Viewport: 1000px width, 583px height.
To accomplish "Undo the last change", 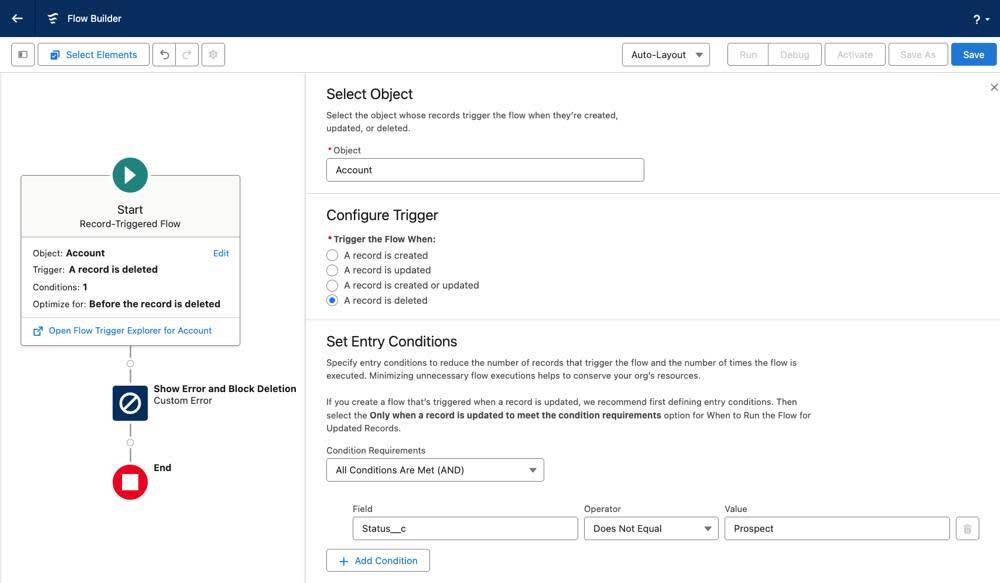I will click(x=164, y=55).
